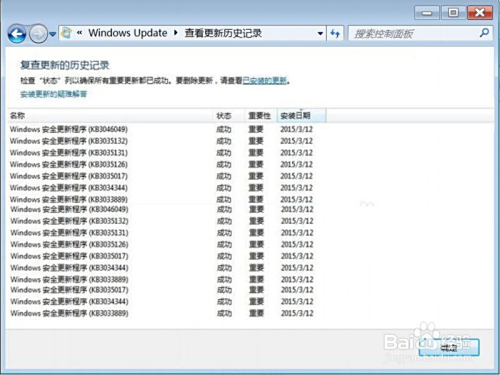The width and height of the screenshot is (500, 375).
Task: Select first KB3046049 update row
Action: [161, 129]
